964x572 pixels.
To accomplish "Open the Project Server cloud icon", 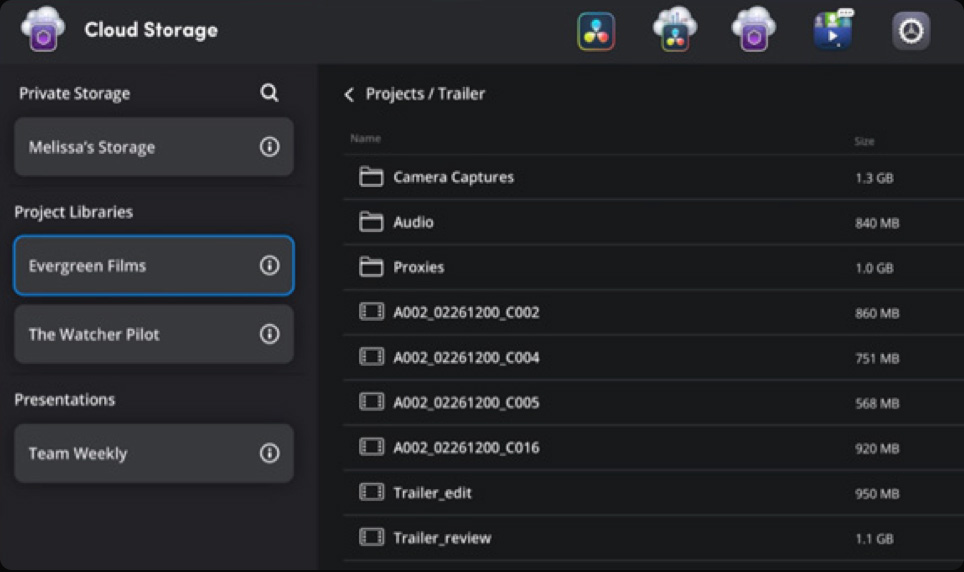I will point(674,30).
